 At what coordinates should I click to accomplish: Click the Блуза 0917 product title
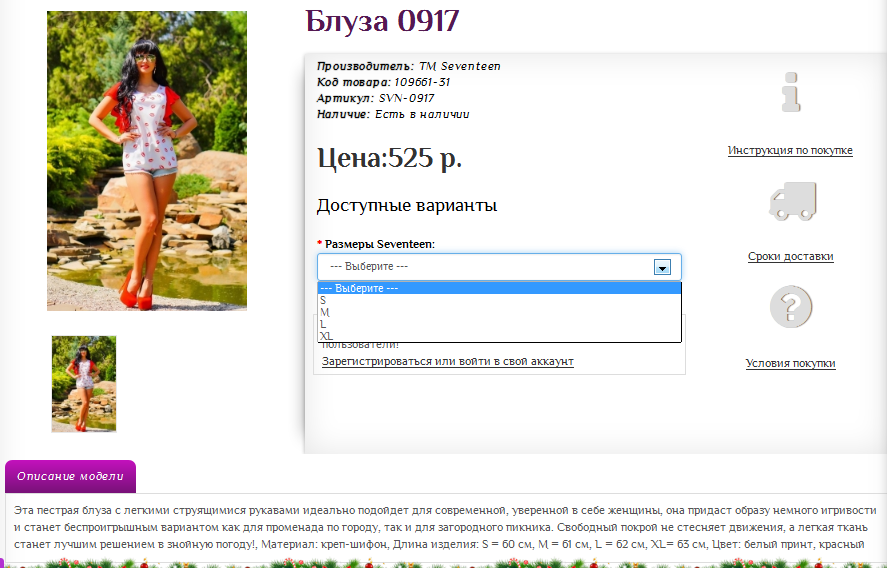[382, 21]
